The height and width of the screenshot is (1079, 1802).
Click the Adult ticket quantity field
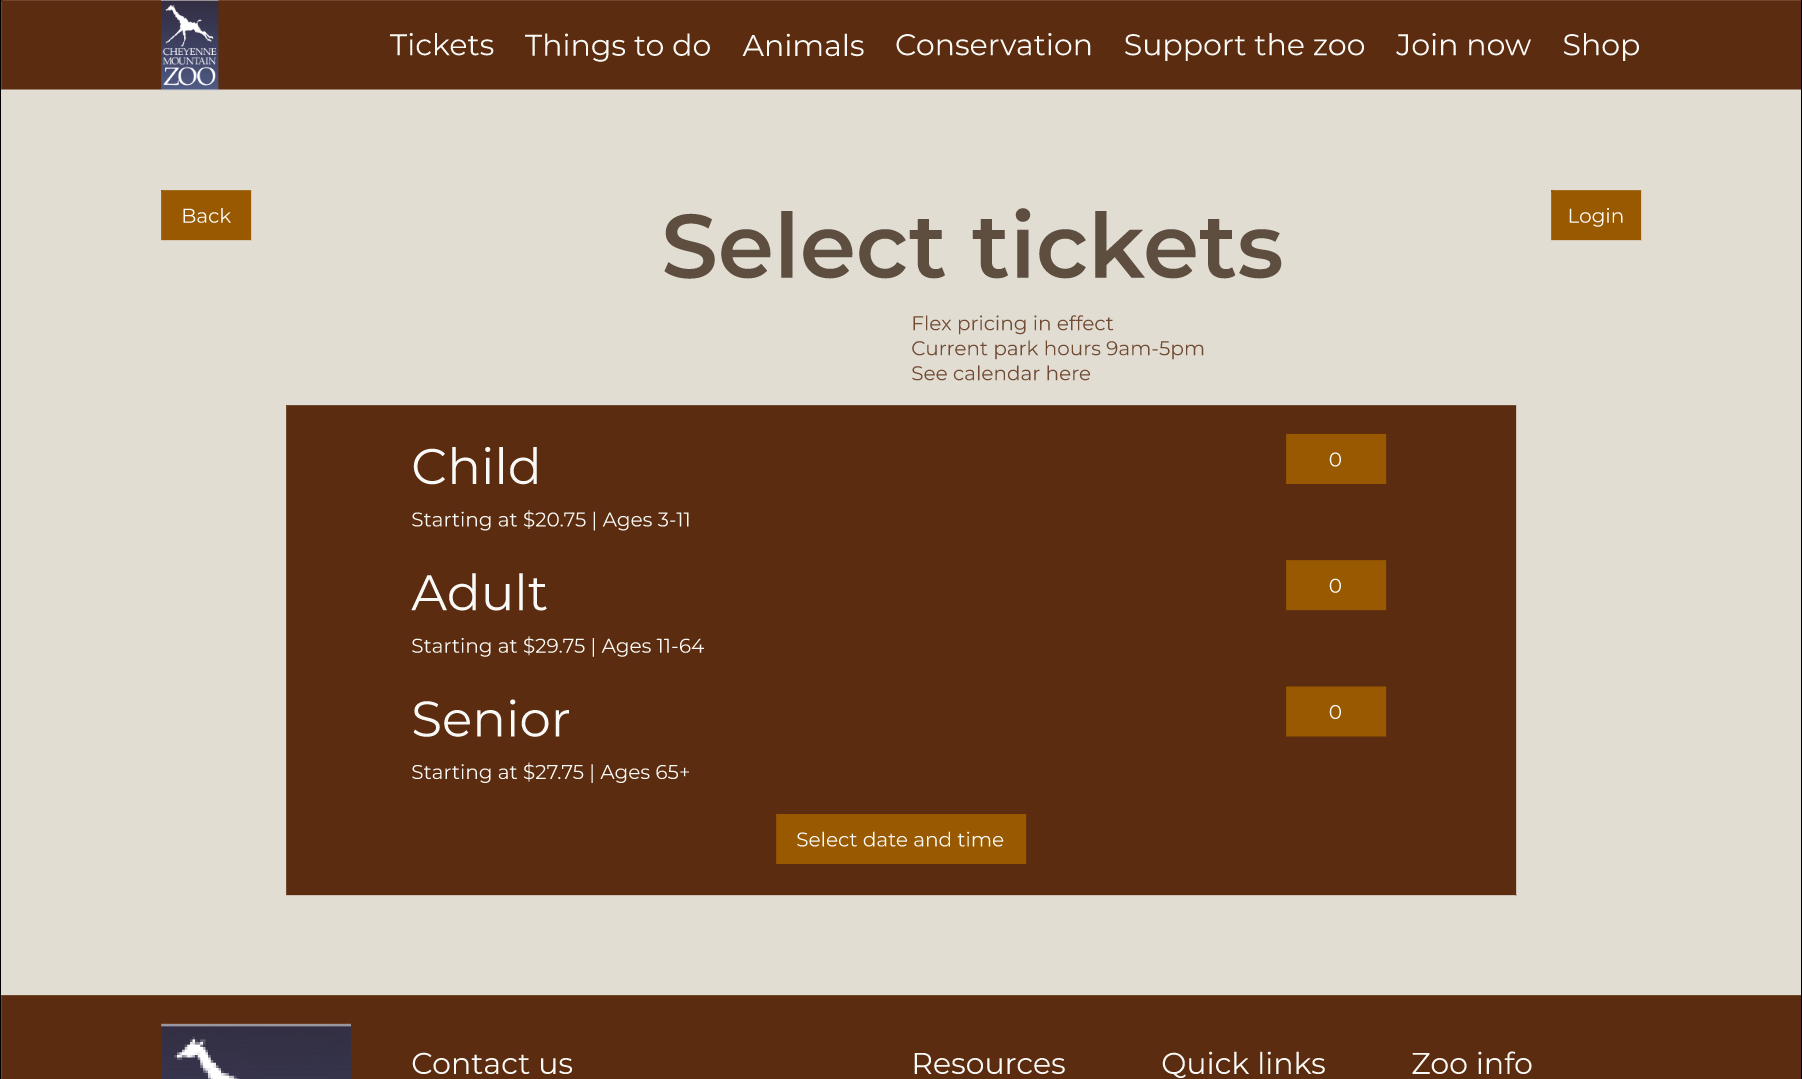pos(1335,585)
